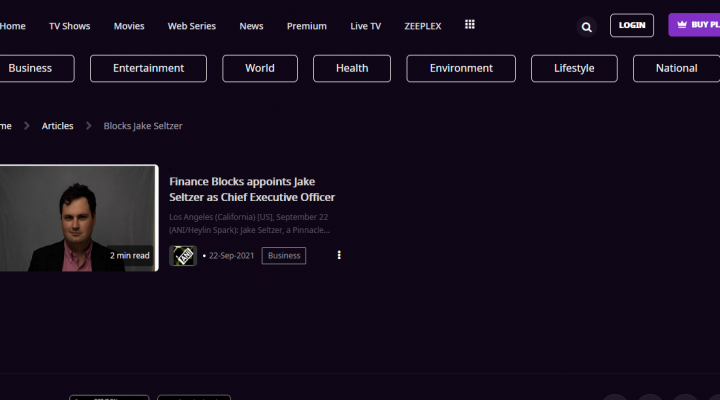Screen dimensions: 720x400
Task: Open TV Shows in navigation
Action: tap(69, 26)
